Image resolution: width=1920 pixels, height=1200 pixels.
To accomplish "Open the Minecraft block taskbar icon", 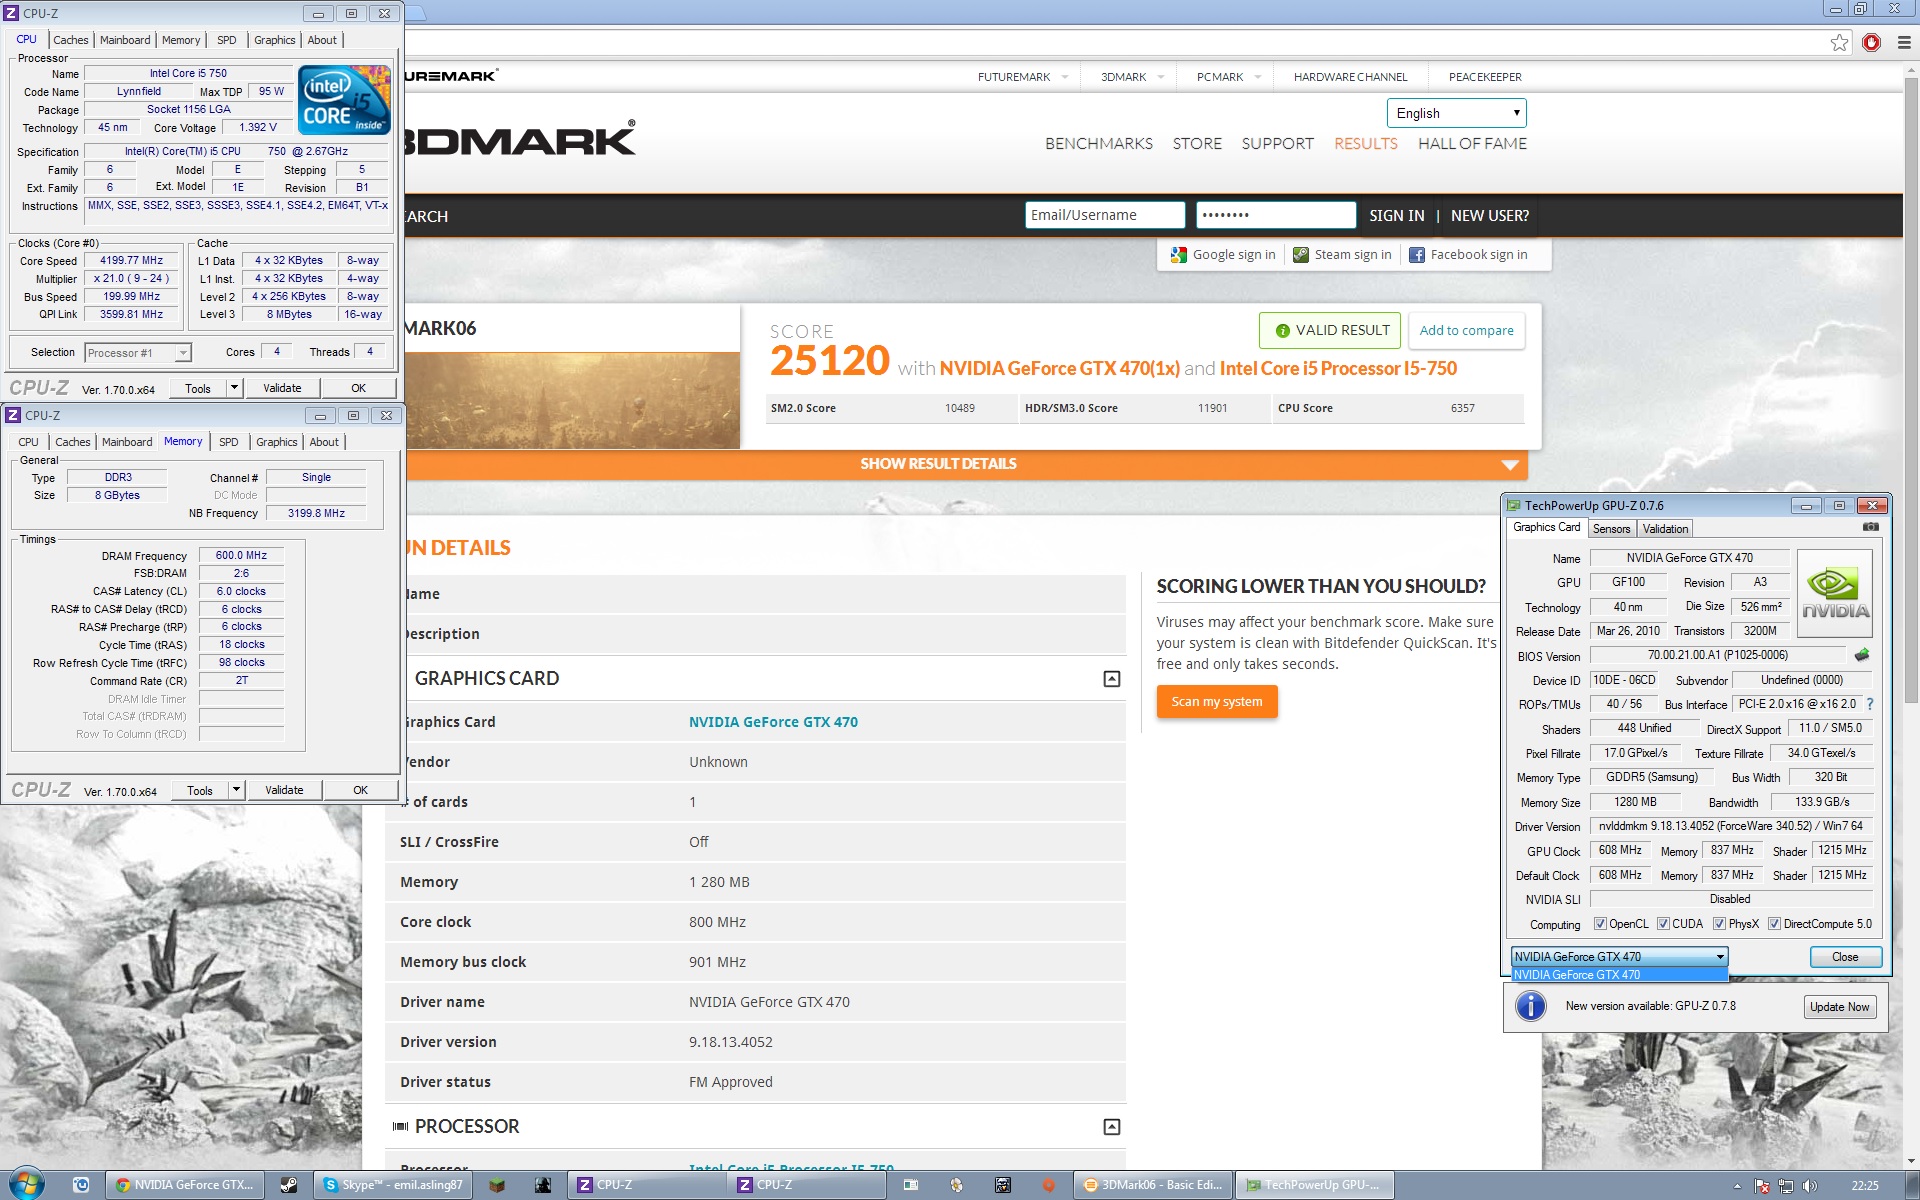I will coord(496,1185).
